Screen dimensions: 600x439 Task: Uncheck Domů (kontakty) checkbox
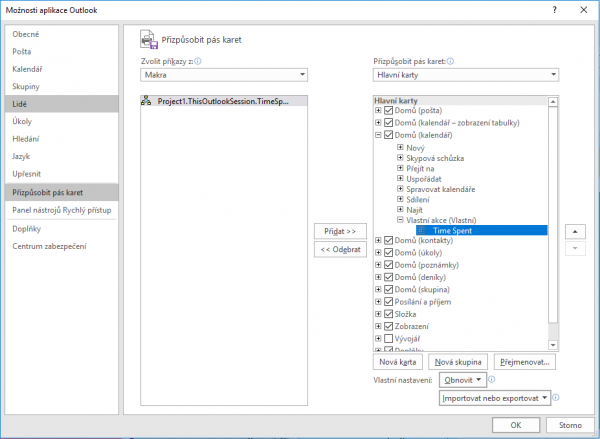point(388,240)
